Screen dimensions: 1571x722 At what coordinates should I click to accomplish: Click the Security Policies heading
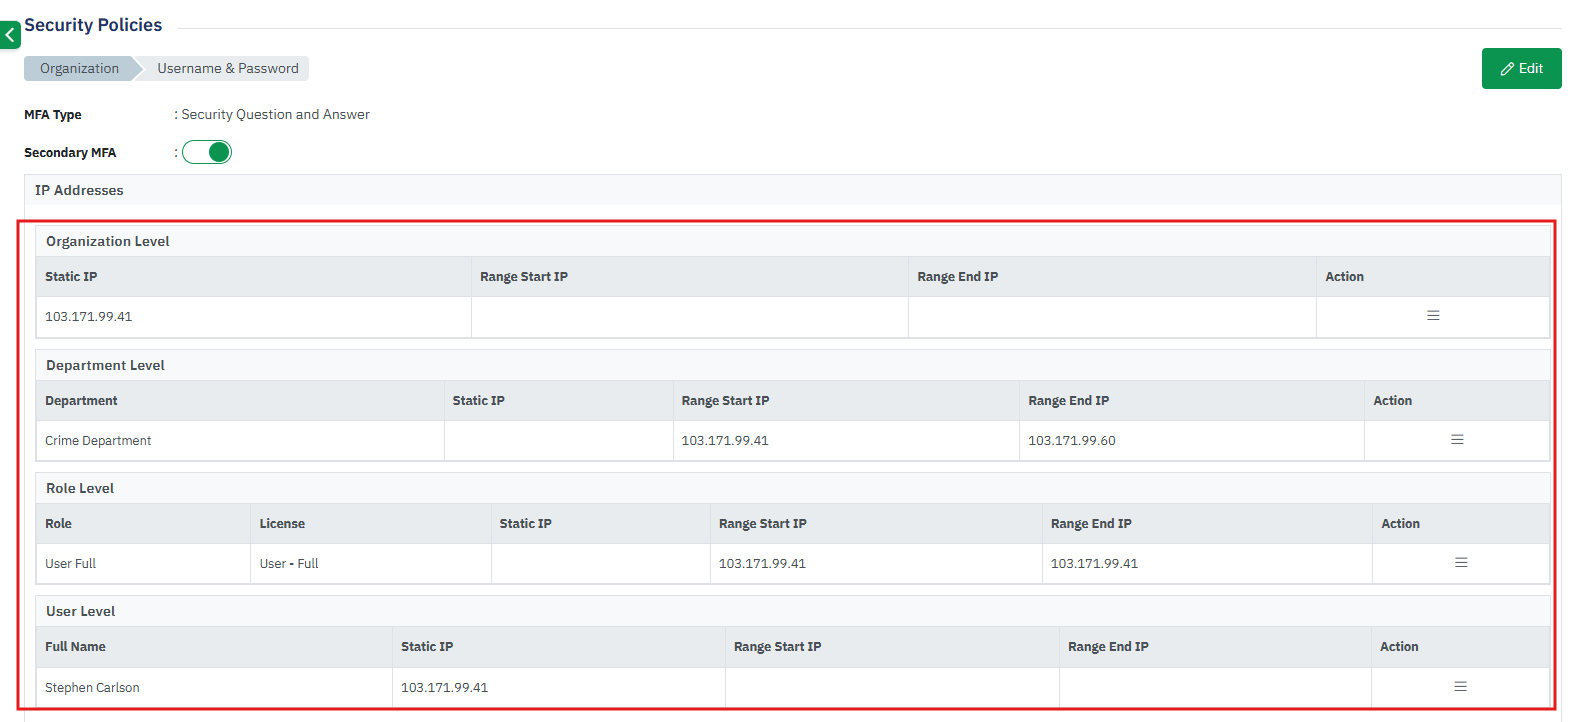93,25
